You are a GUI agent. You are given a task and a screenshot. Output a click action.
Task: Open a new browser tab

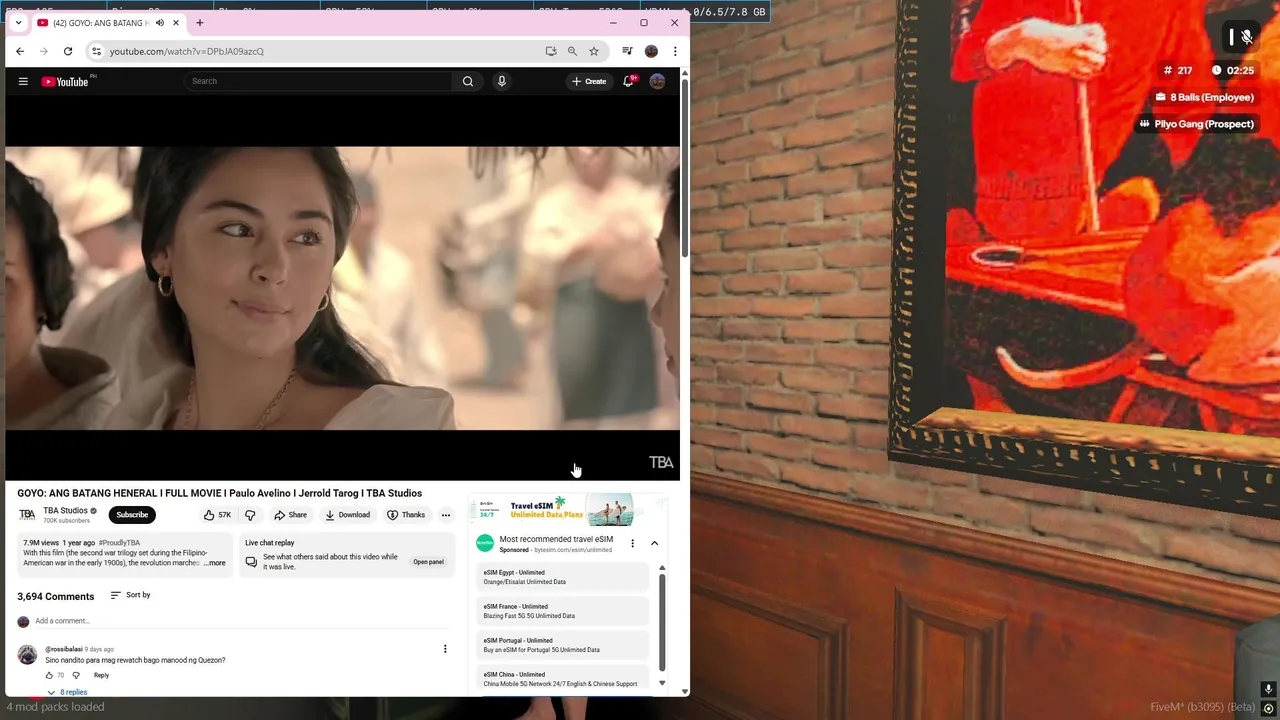pyautogui.click(x=200, y=23)
